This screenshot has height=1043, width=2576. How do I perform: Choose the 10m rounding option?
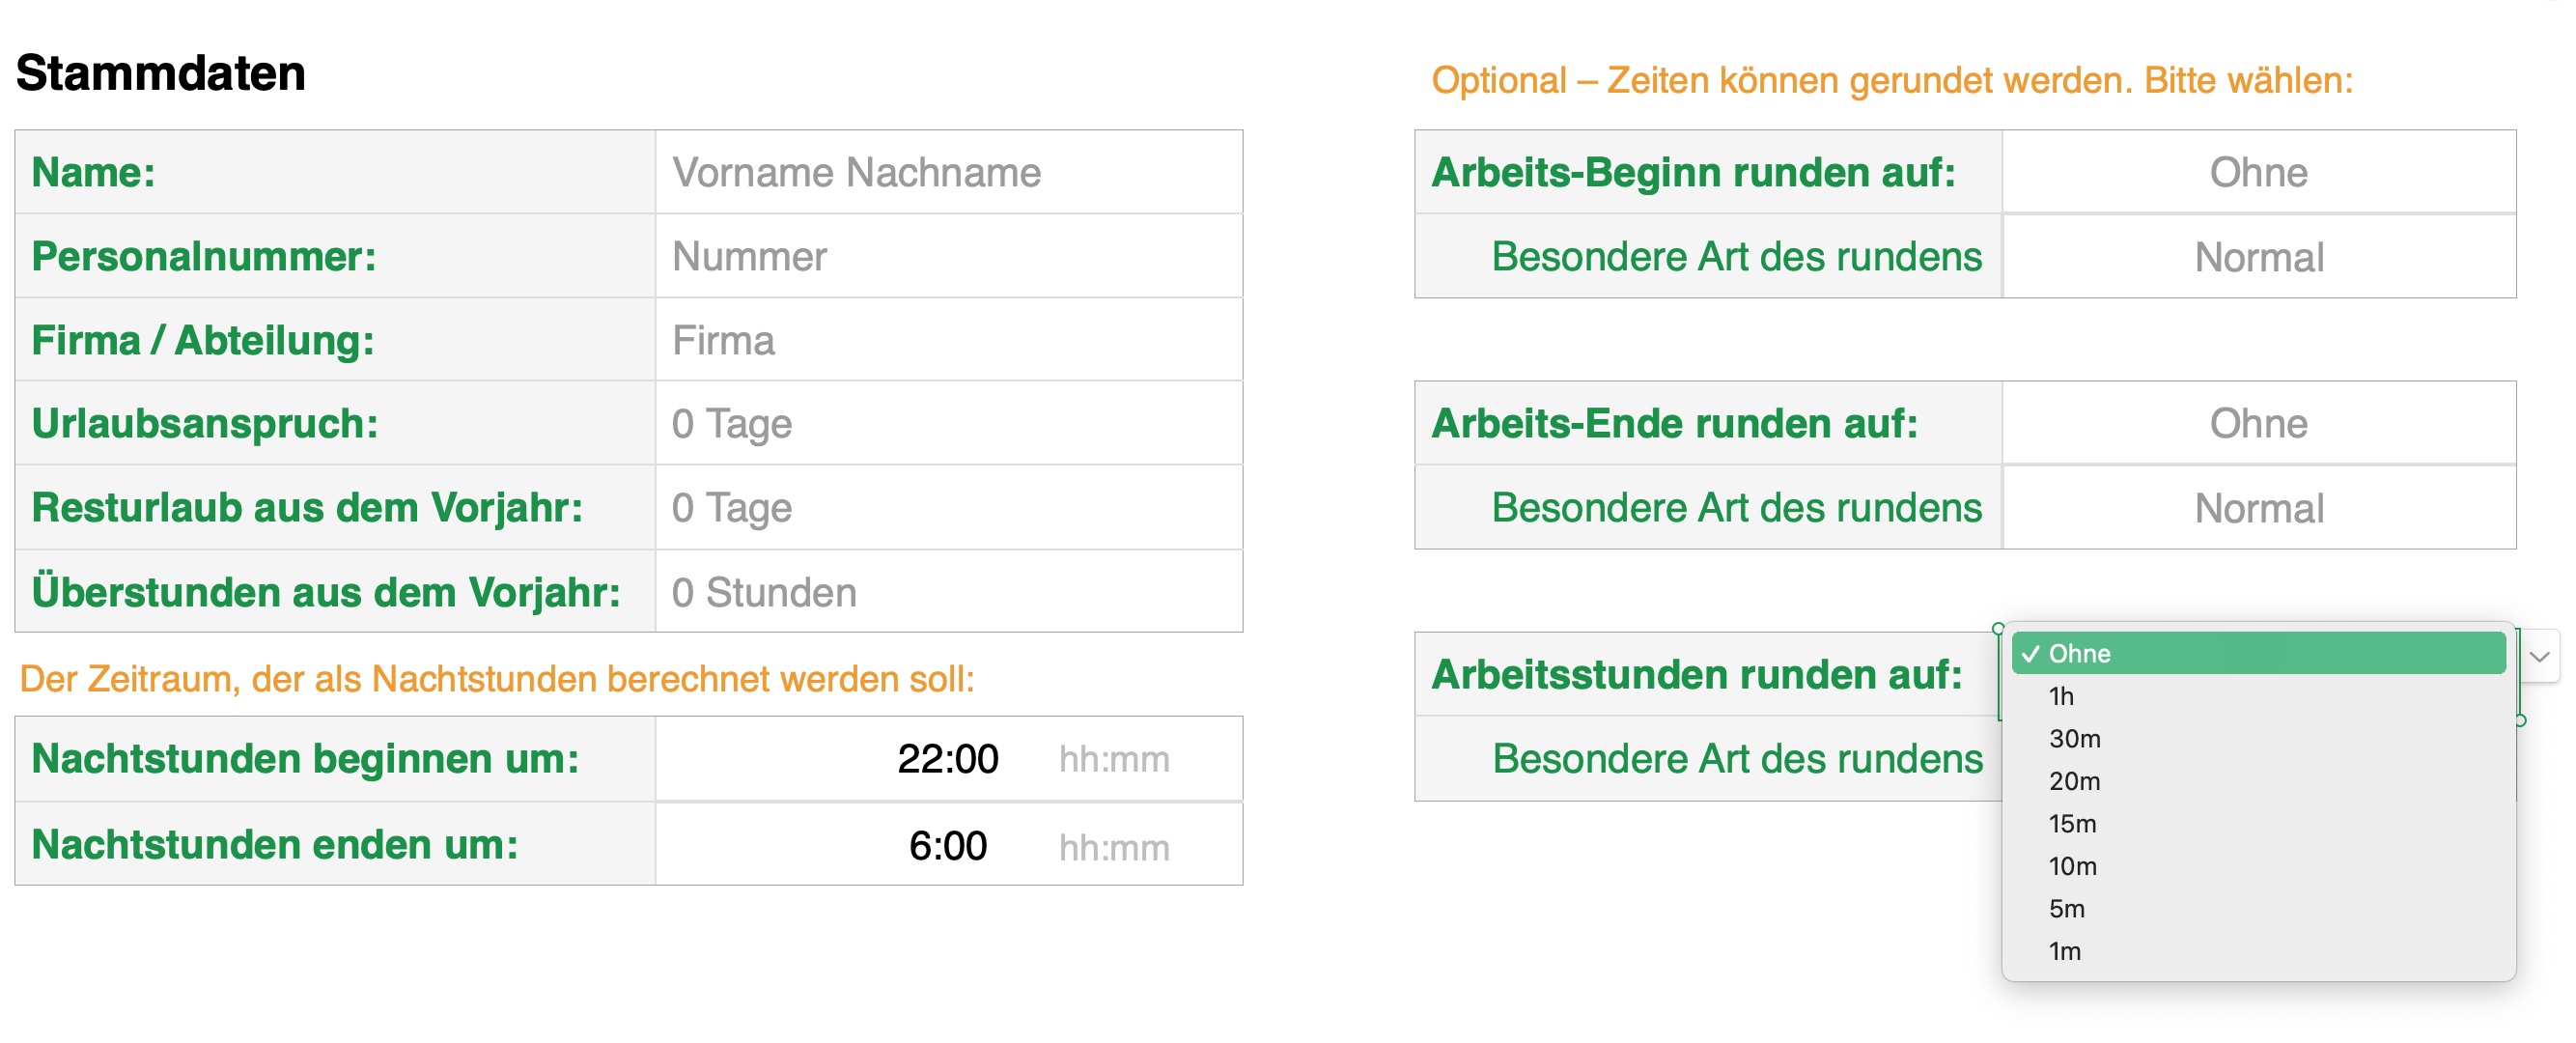coord(2072,866)
